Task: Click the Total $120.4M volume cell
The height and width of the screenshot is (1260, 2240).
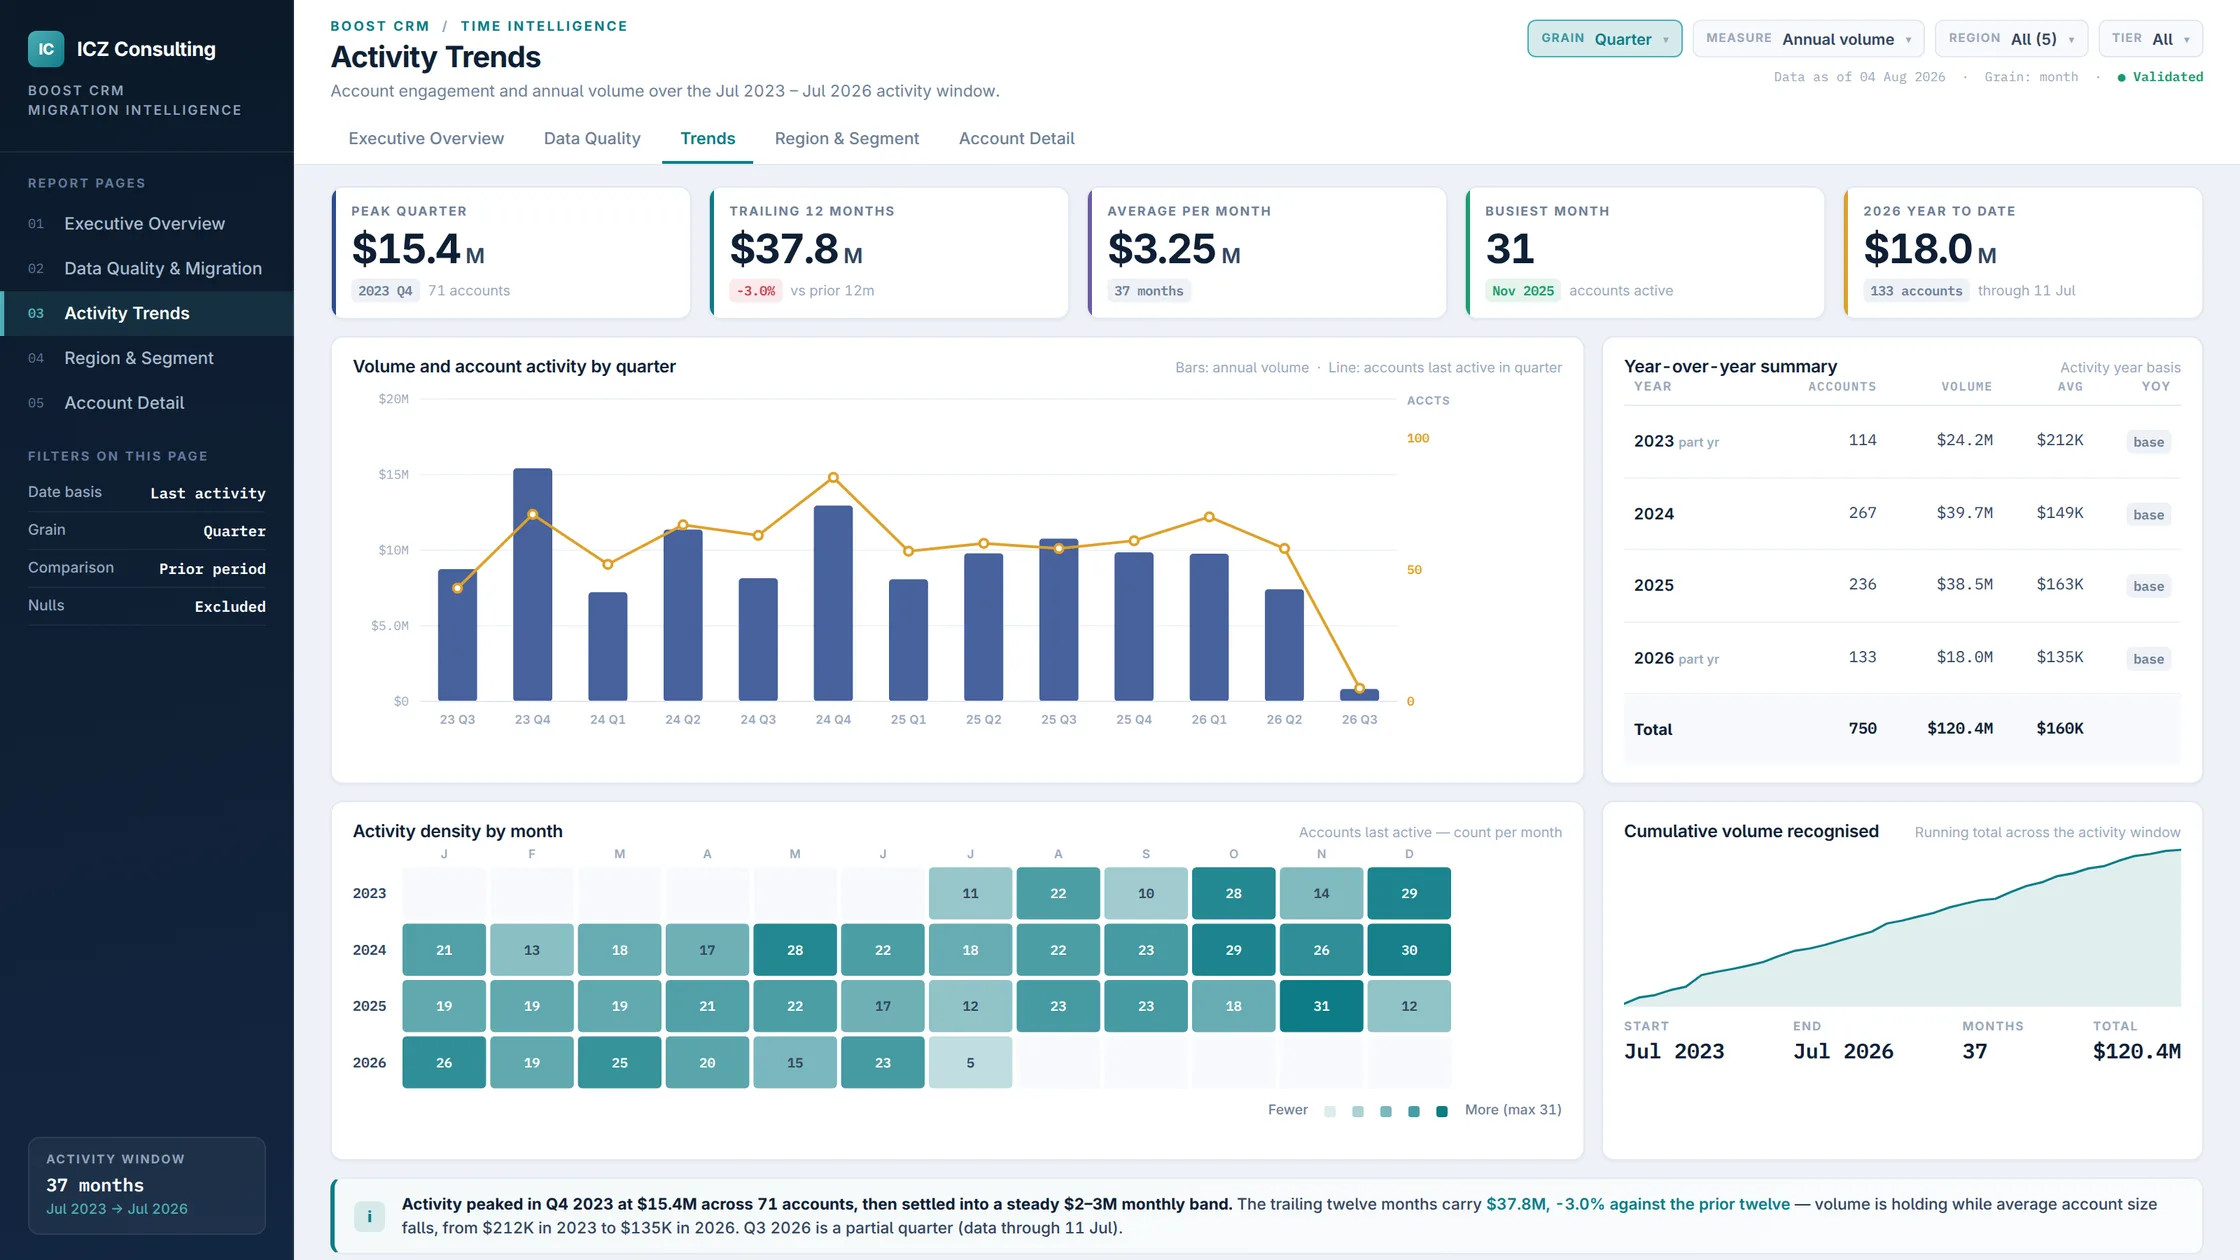Action: coord(1960,729)
